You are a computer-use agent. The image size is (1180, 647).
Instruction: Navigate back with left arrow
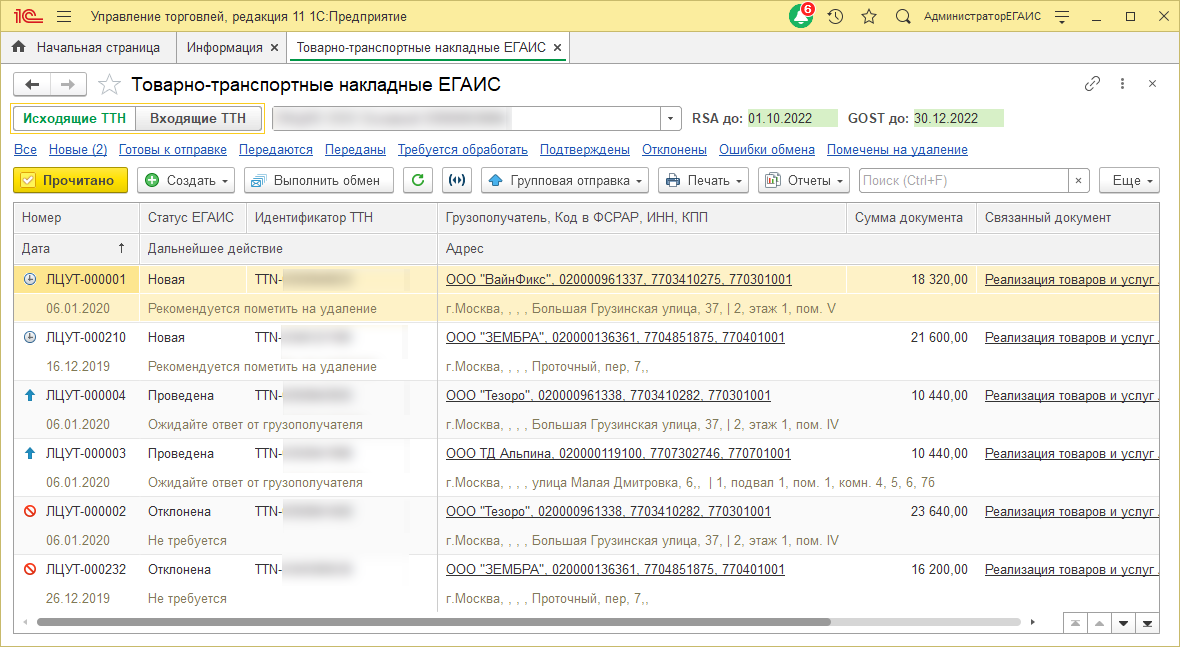click(x=32, y=85)
